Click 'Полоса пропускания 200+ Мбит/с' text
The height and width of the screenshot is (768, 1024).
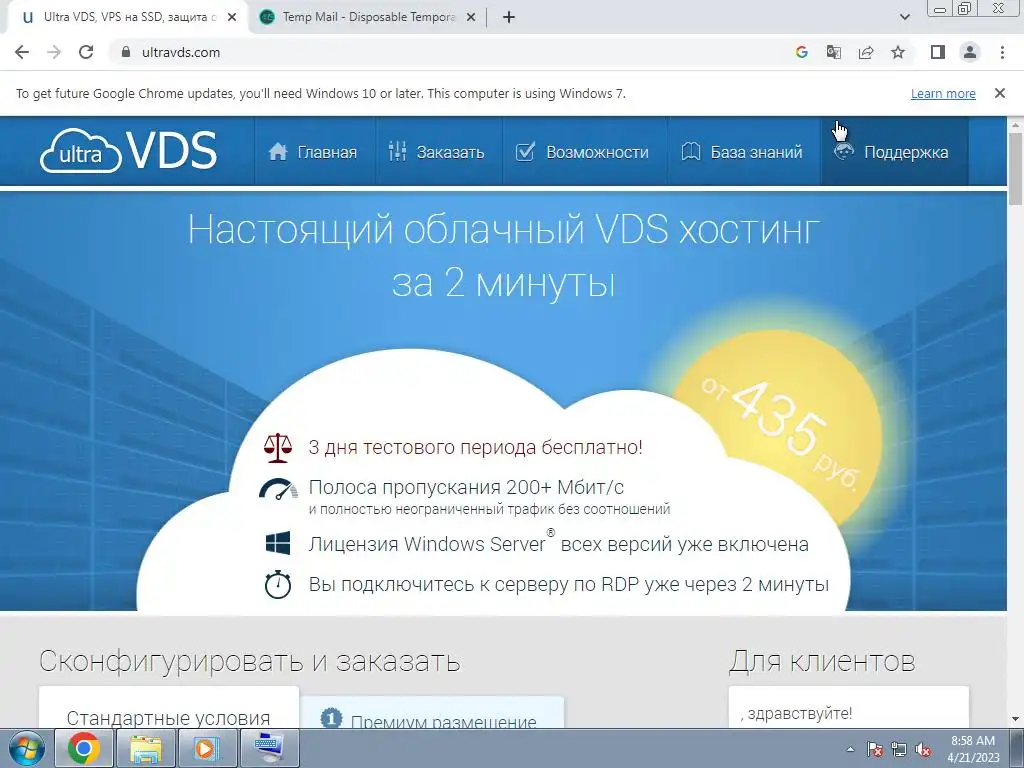click(x=466, y=487)
